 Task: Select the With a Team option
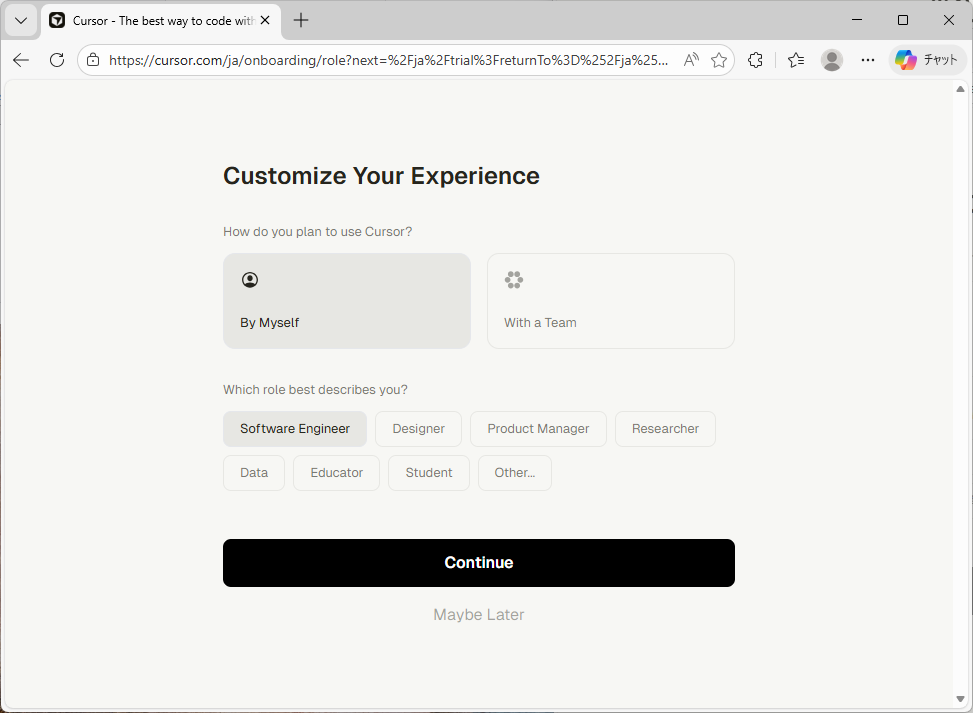(x=610, y=301)
